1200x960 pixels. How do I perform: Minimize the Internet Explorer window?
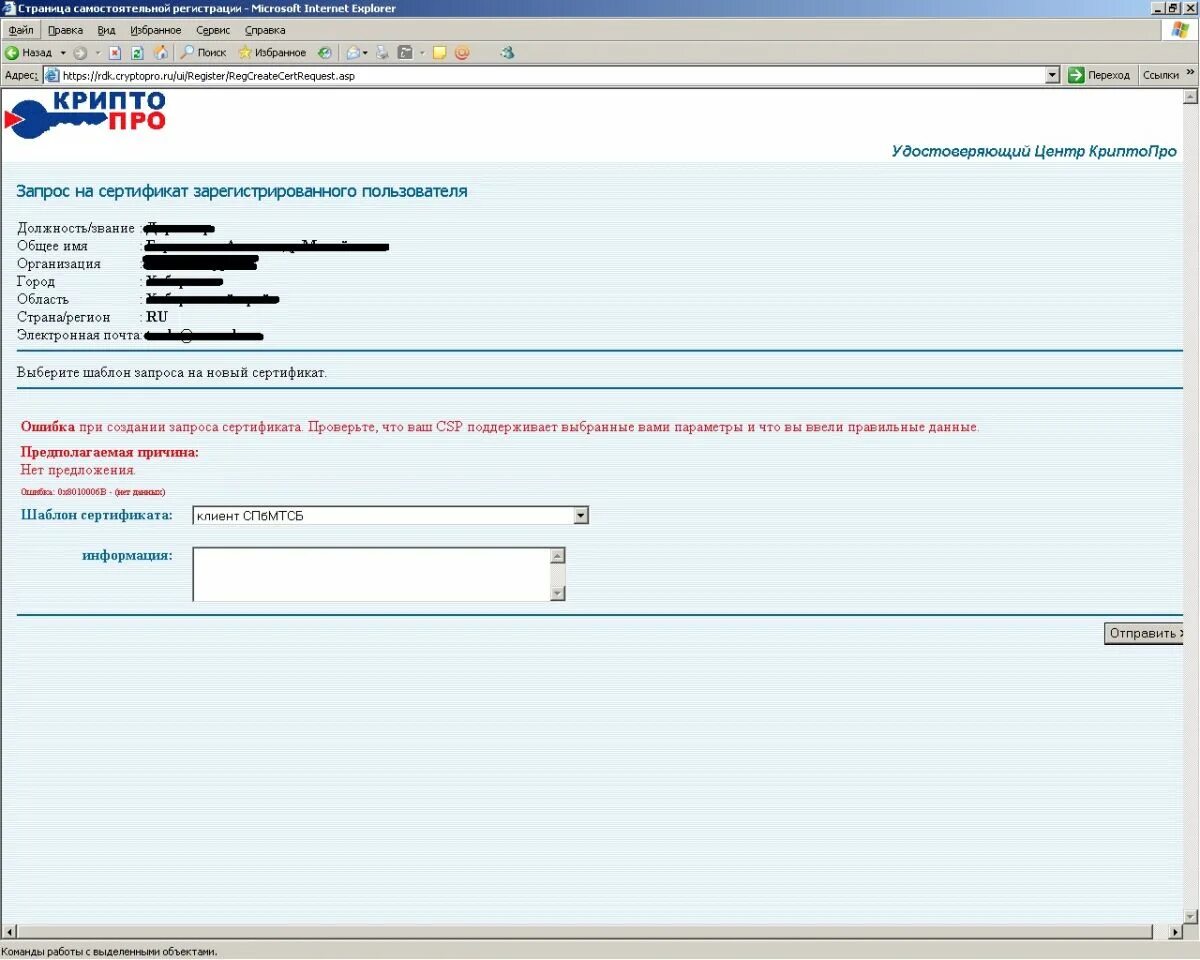pos(1158,8)
